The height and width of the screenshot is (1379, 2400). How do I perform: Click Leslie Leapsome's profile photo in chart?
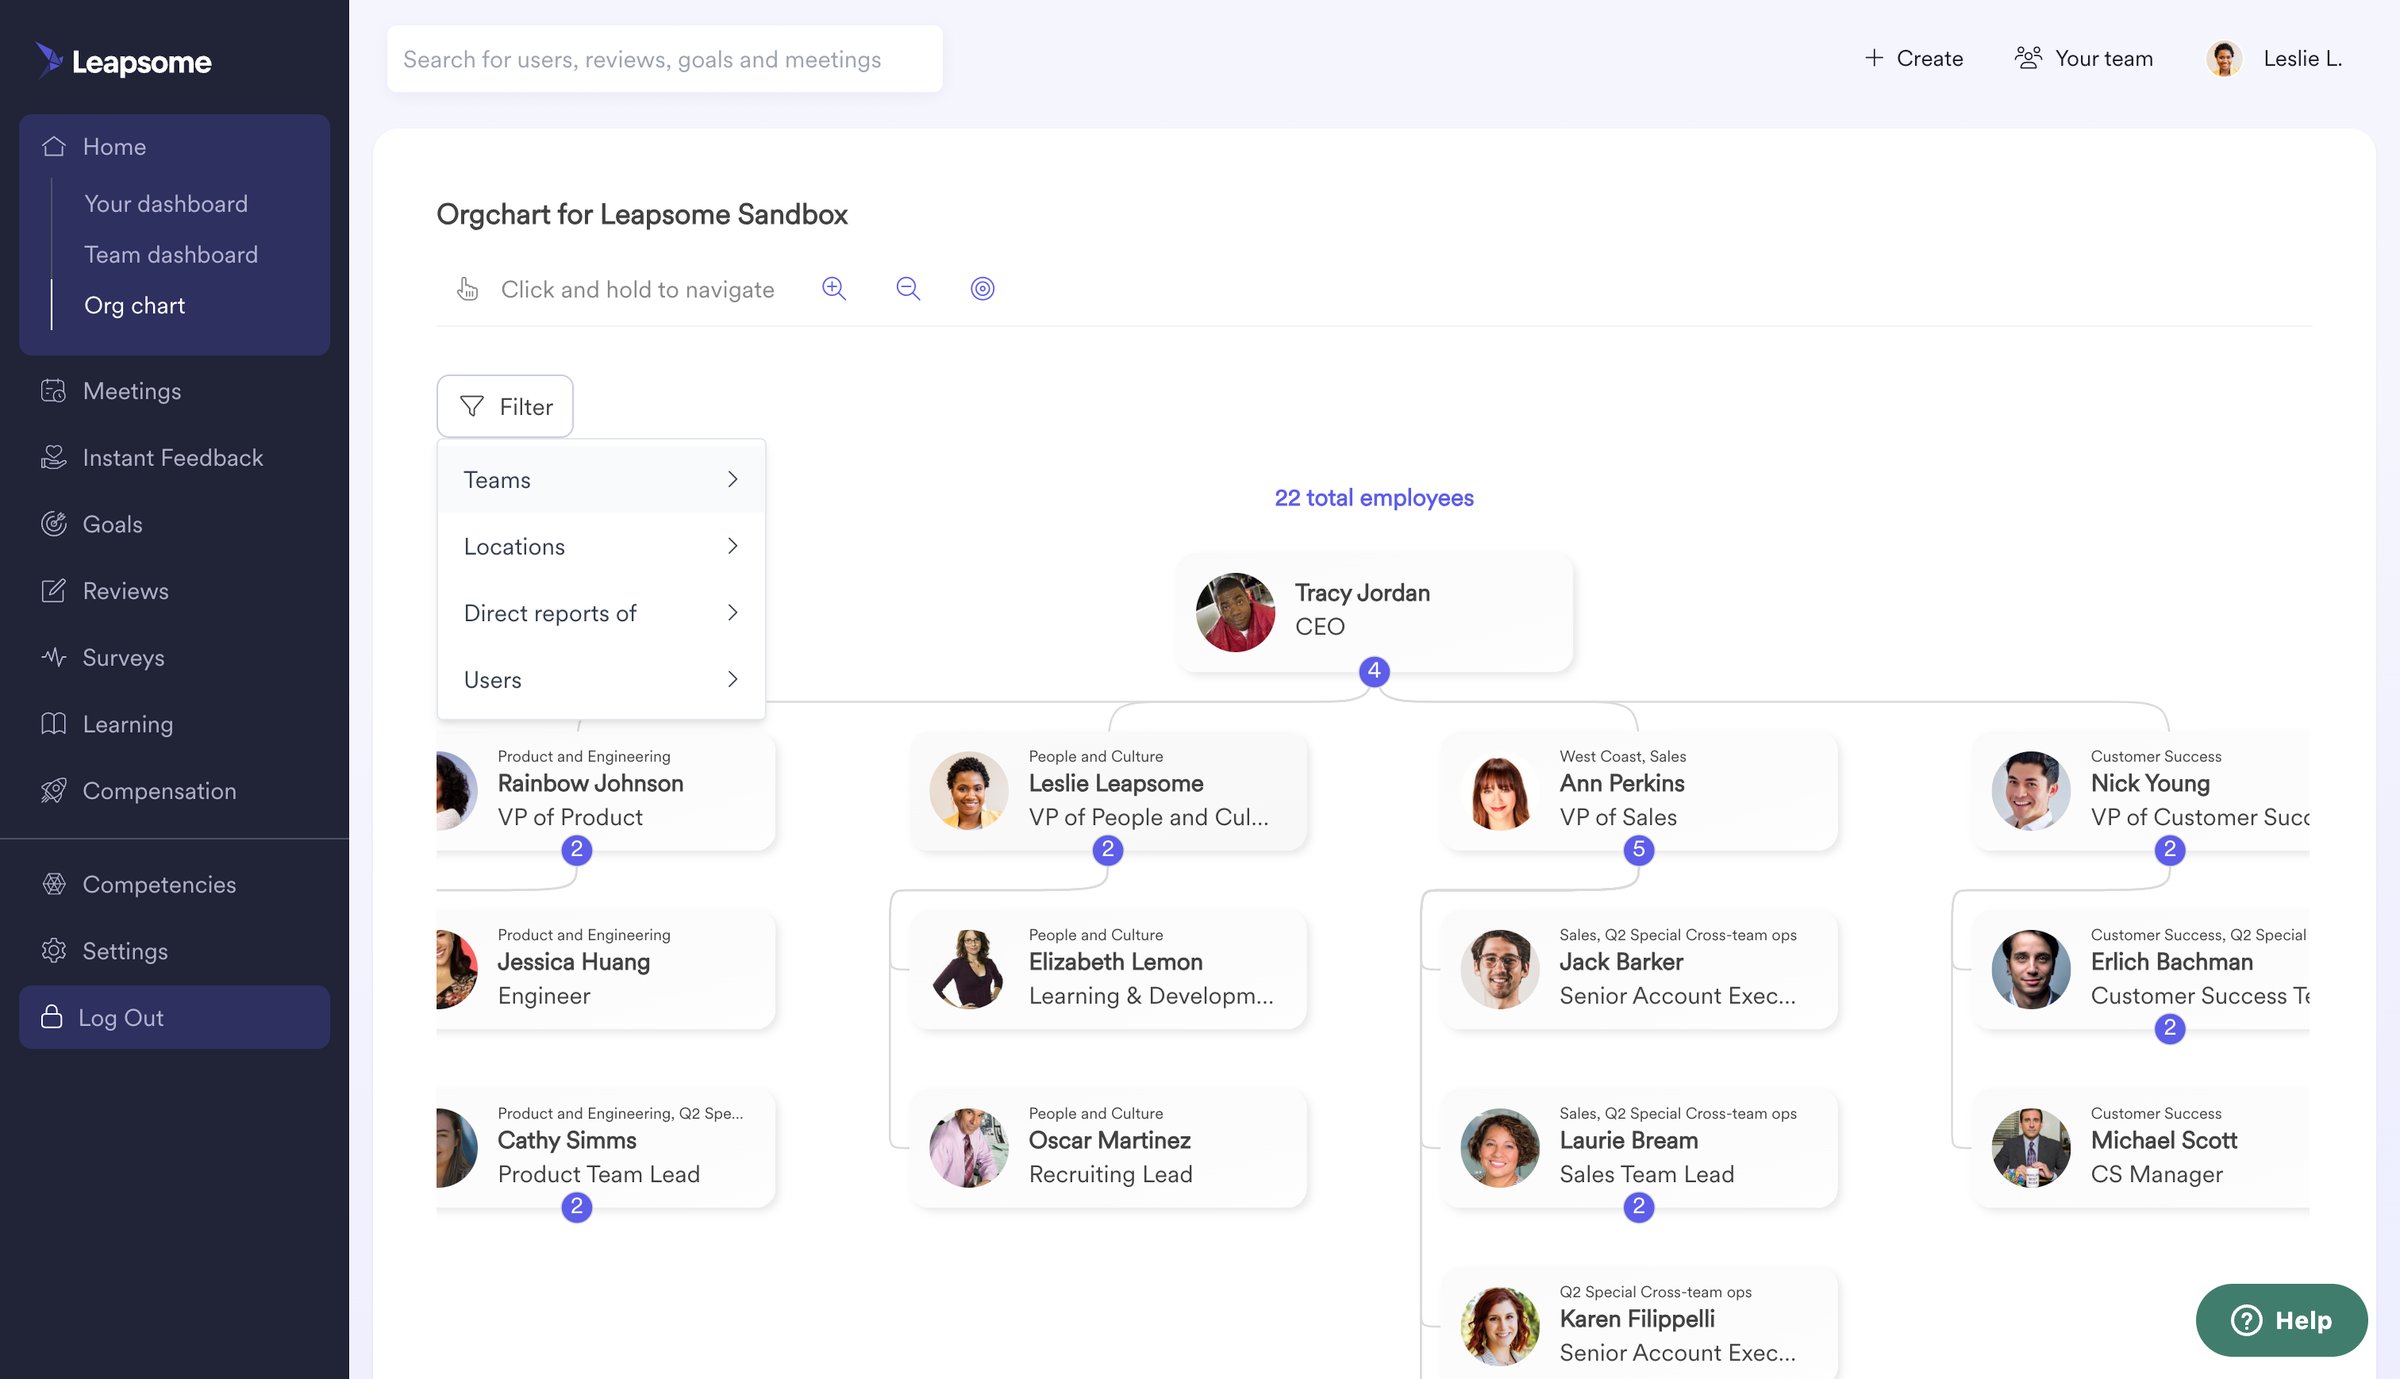[x=969, y=791]
